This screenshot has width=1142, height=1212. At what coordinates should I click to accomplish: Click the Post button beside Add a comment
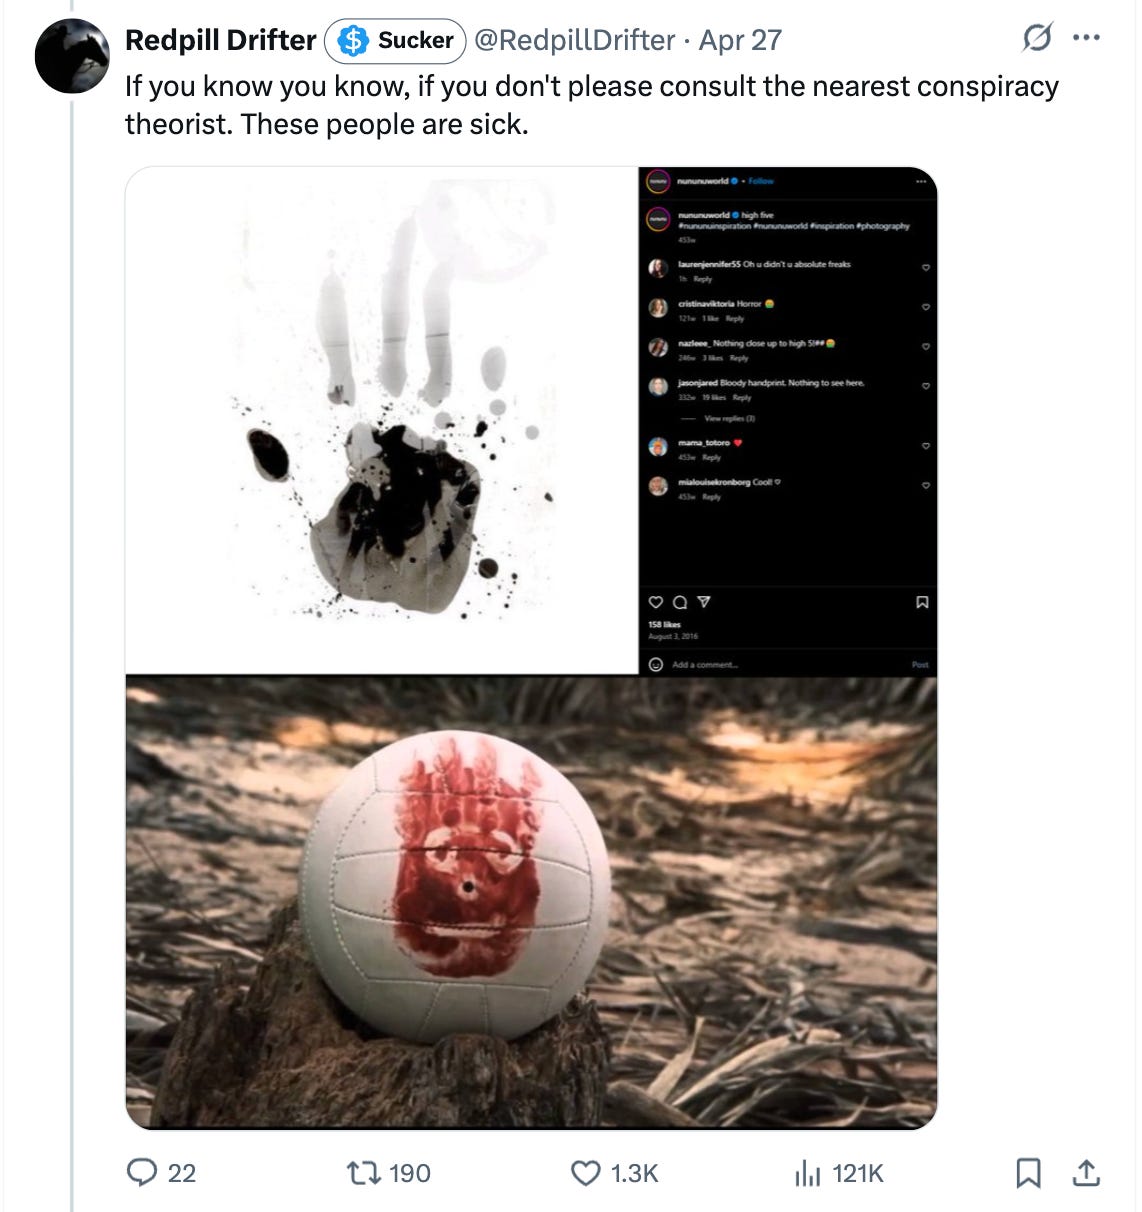919,664
